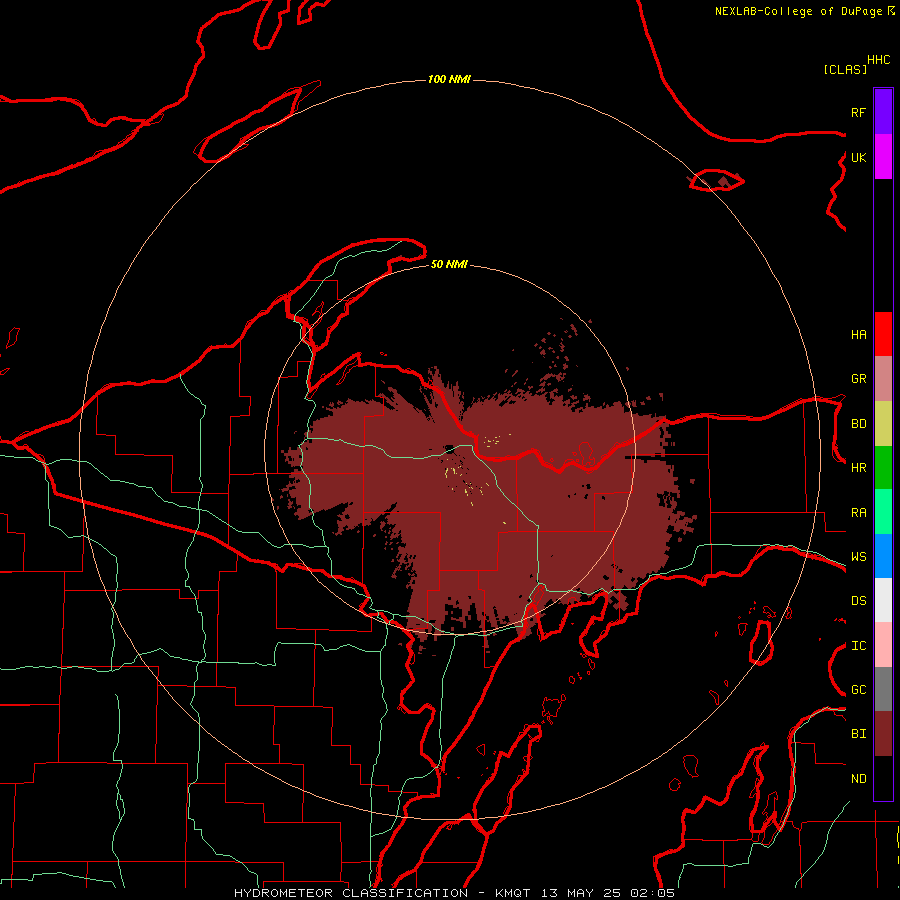The height and width of the screenshot is (900, 900).
Task: Click the DS legend label
Action: (859, 600)
